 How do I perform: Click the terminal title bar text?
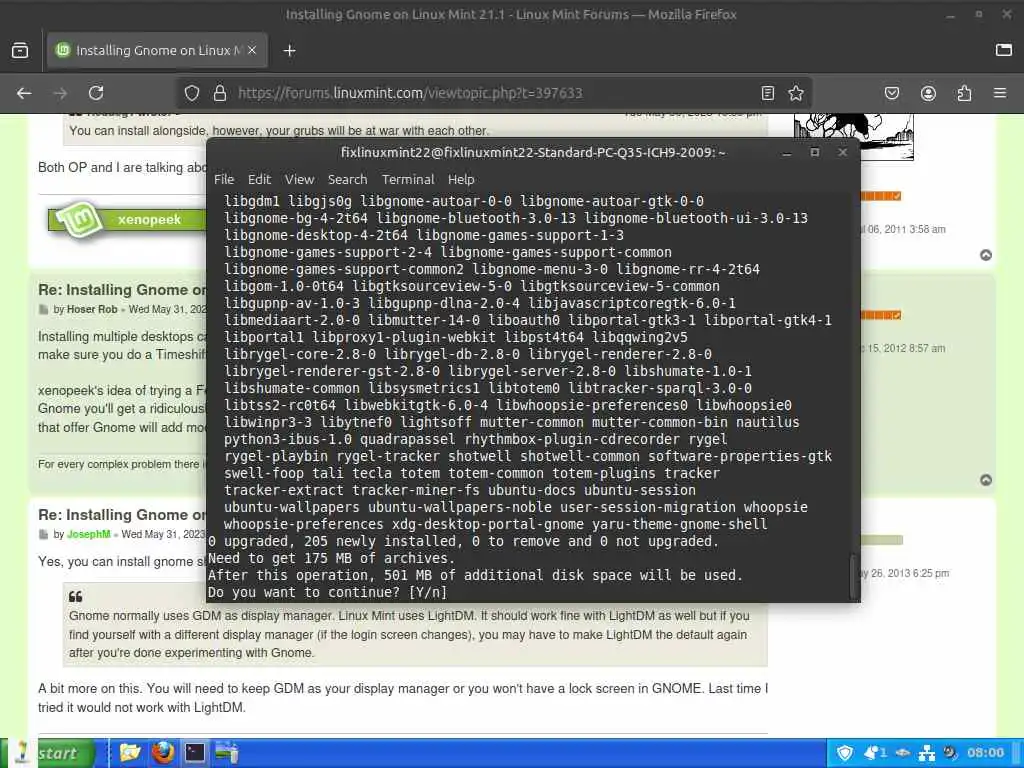pyautogui.click(x=533, y=153)
